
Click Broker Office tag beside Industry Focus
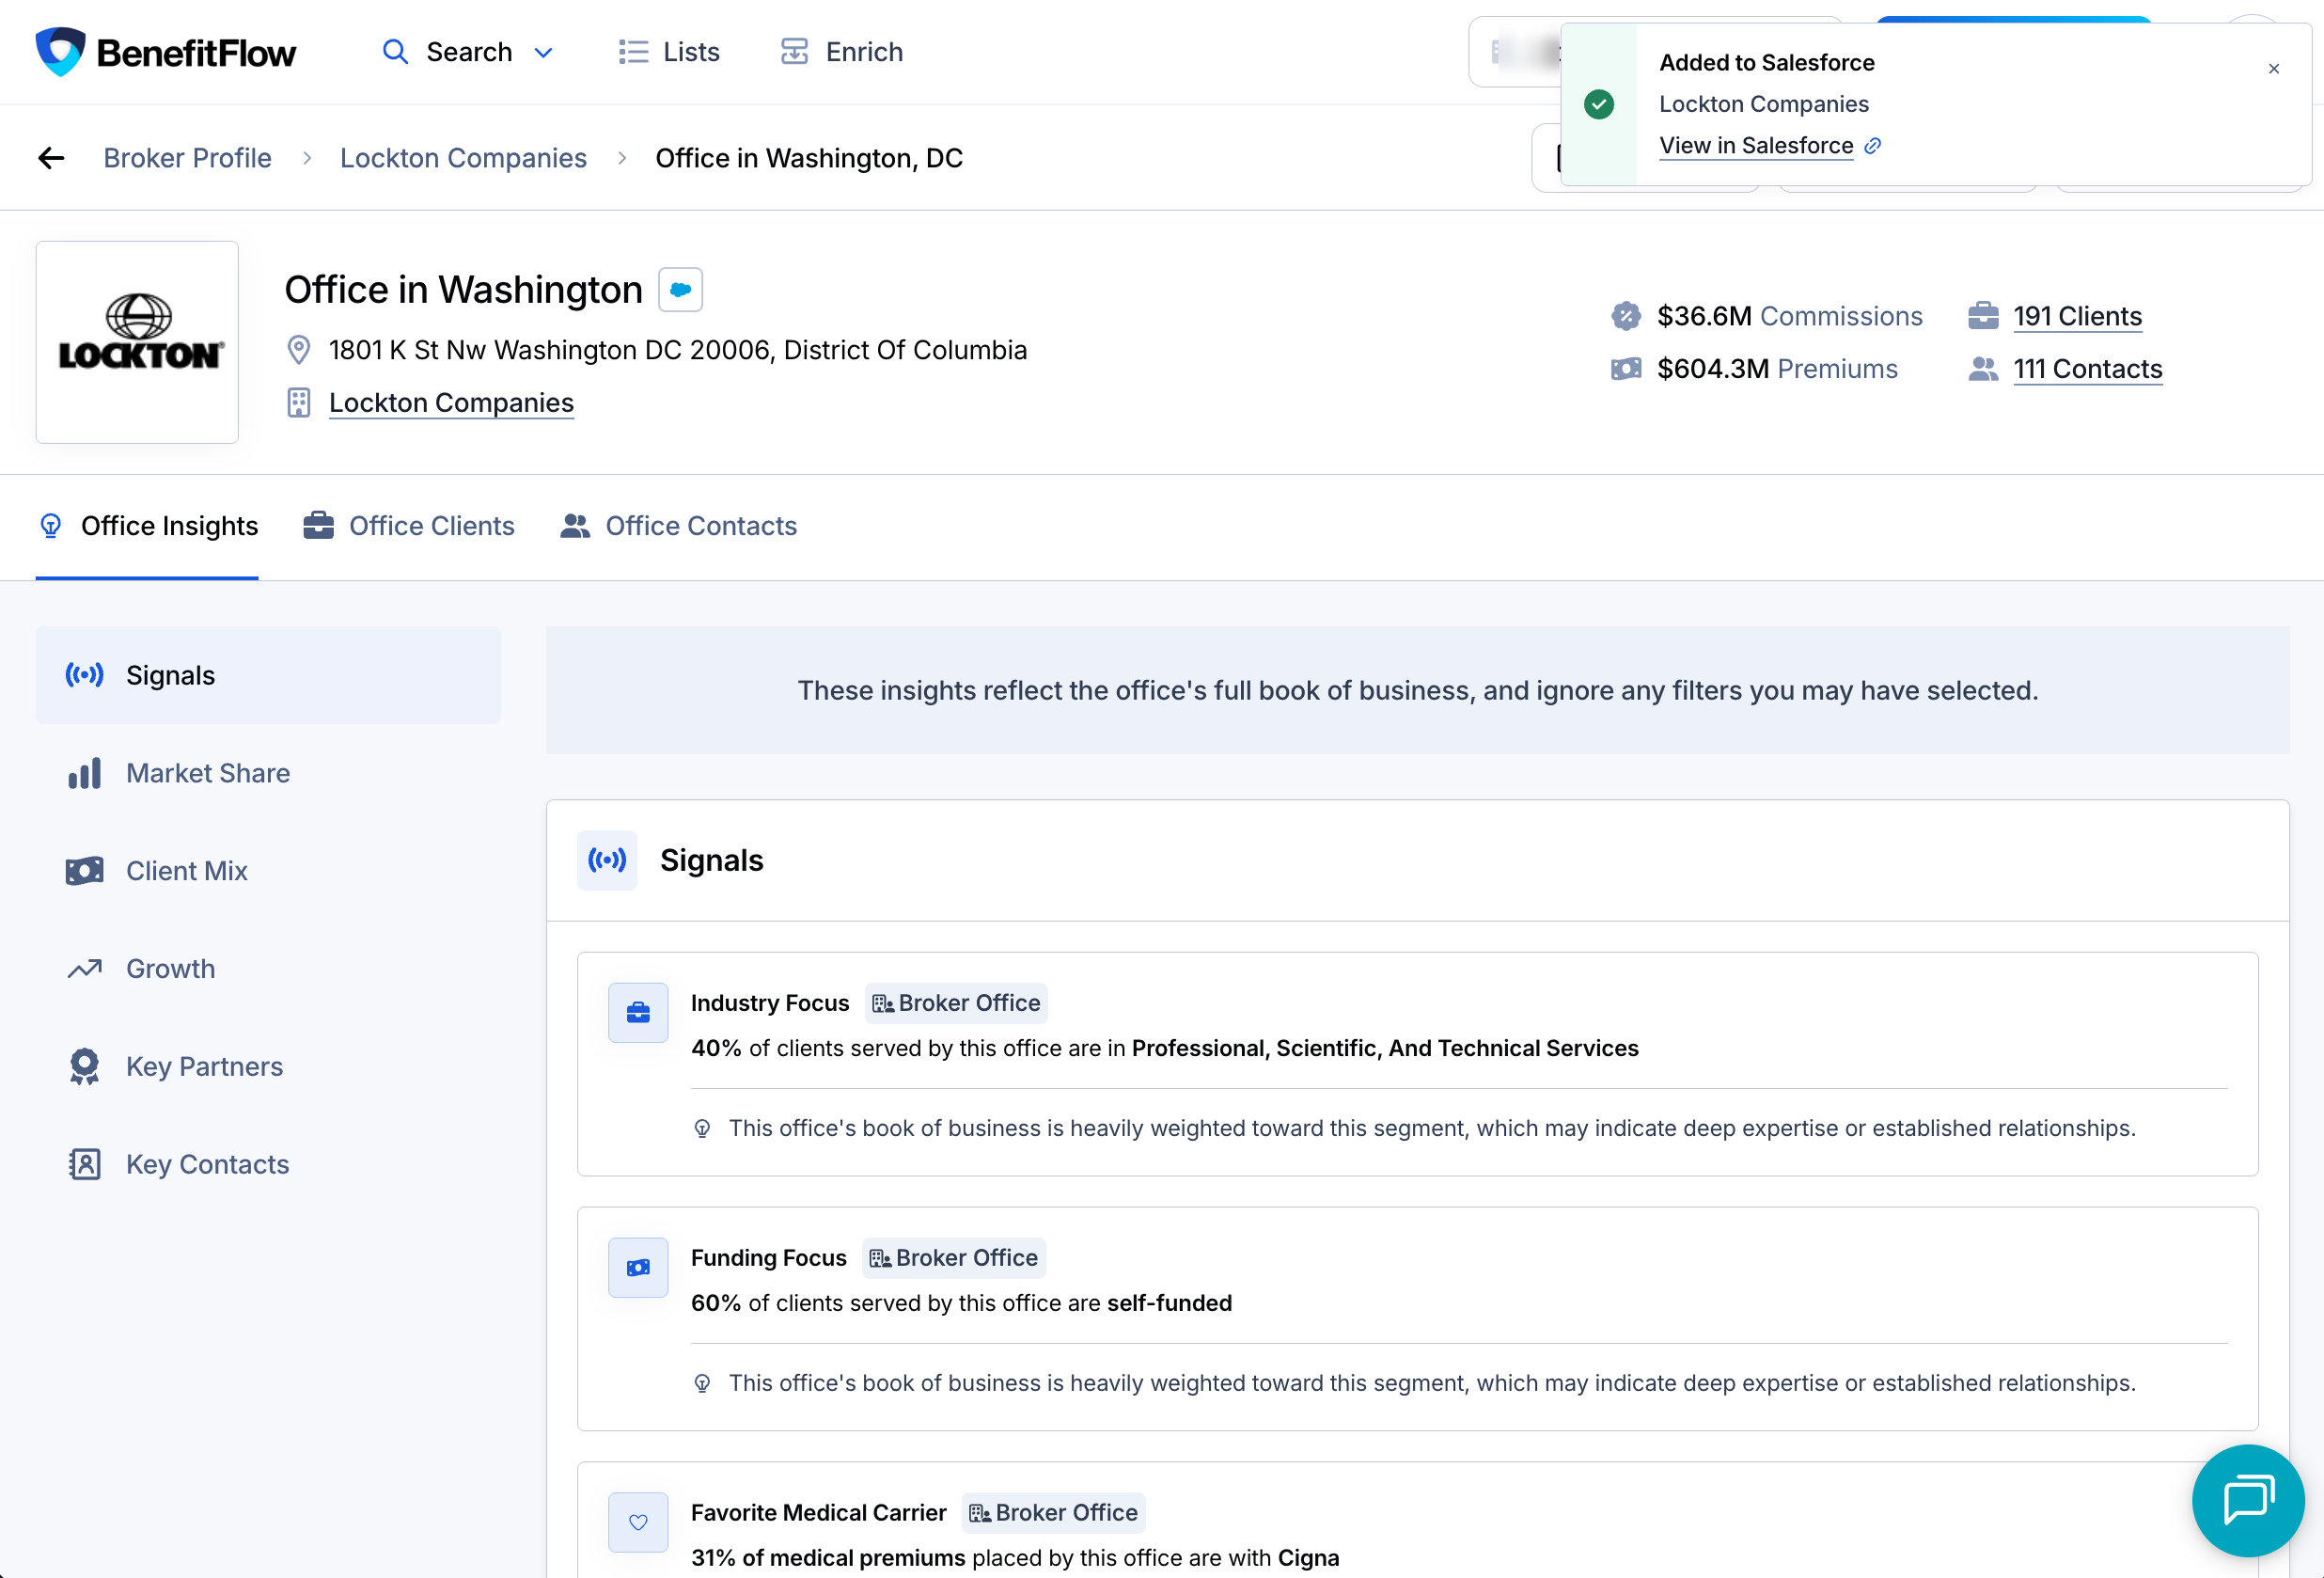[956, 1003]
